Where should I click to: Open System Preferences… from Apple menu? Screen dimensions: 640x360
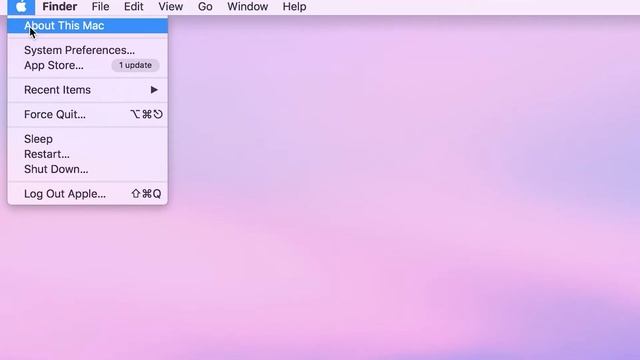click(87, 50)
